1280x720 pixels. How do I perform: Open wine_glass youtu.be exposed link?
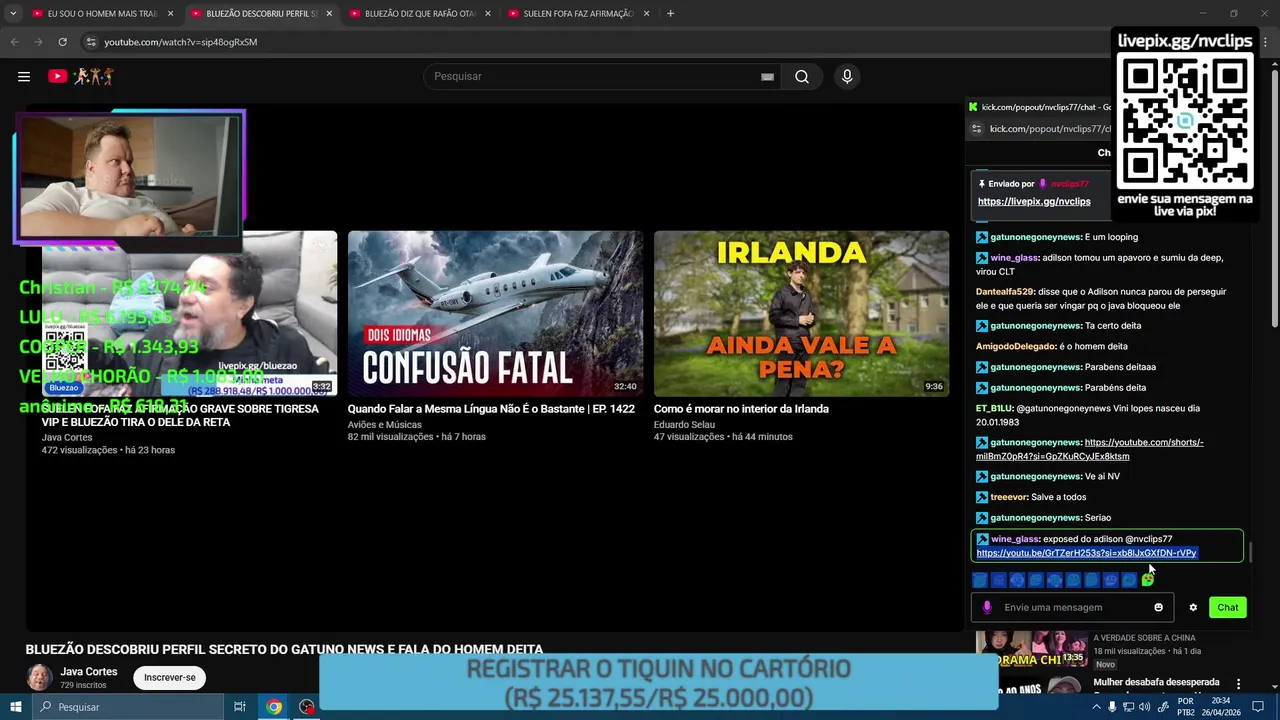(x=1086, y=553)
